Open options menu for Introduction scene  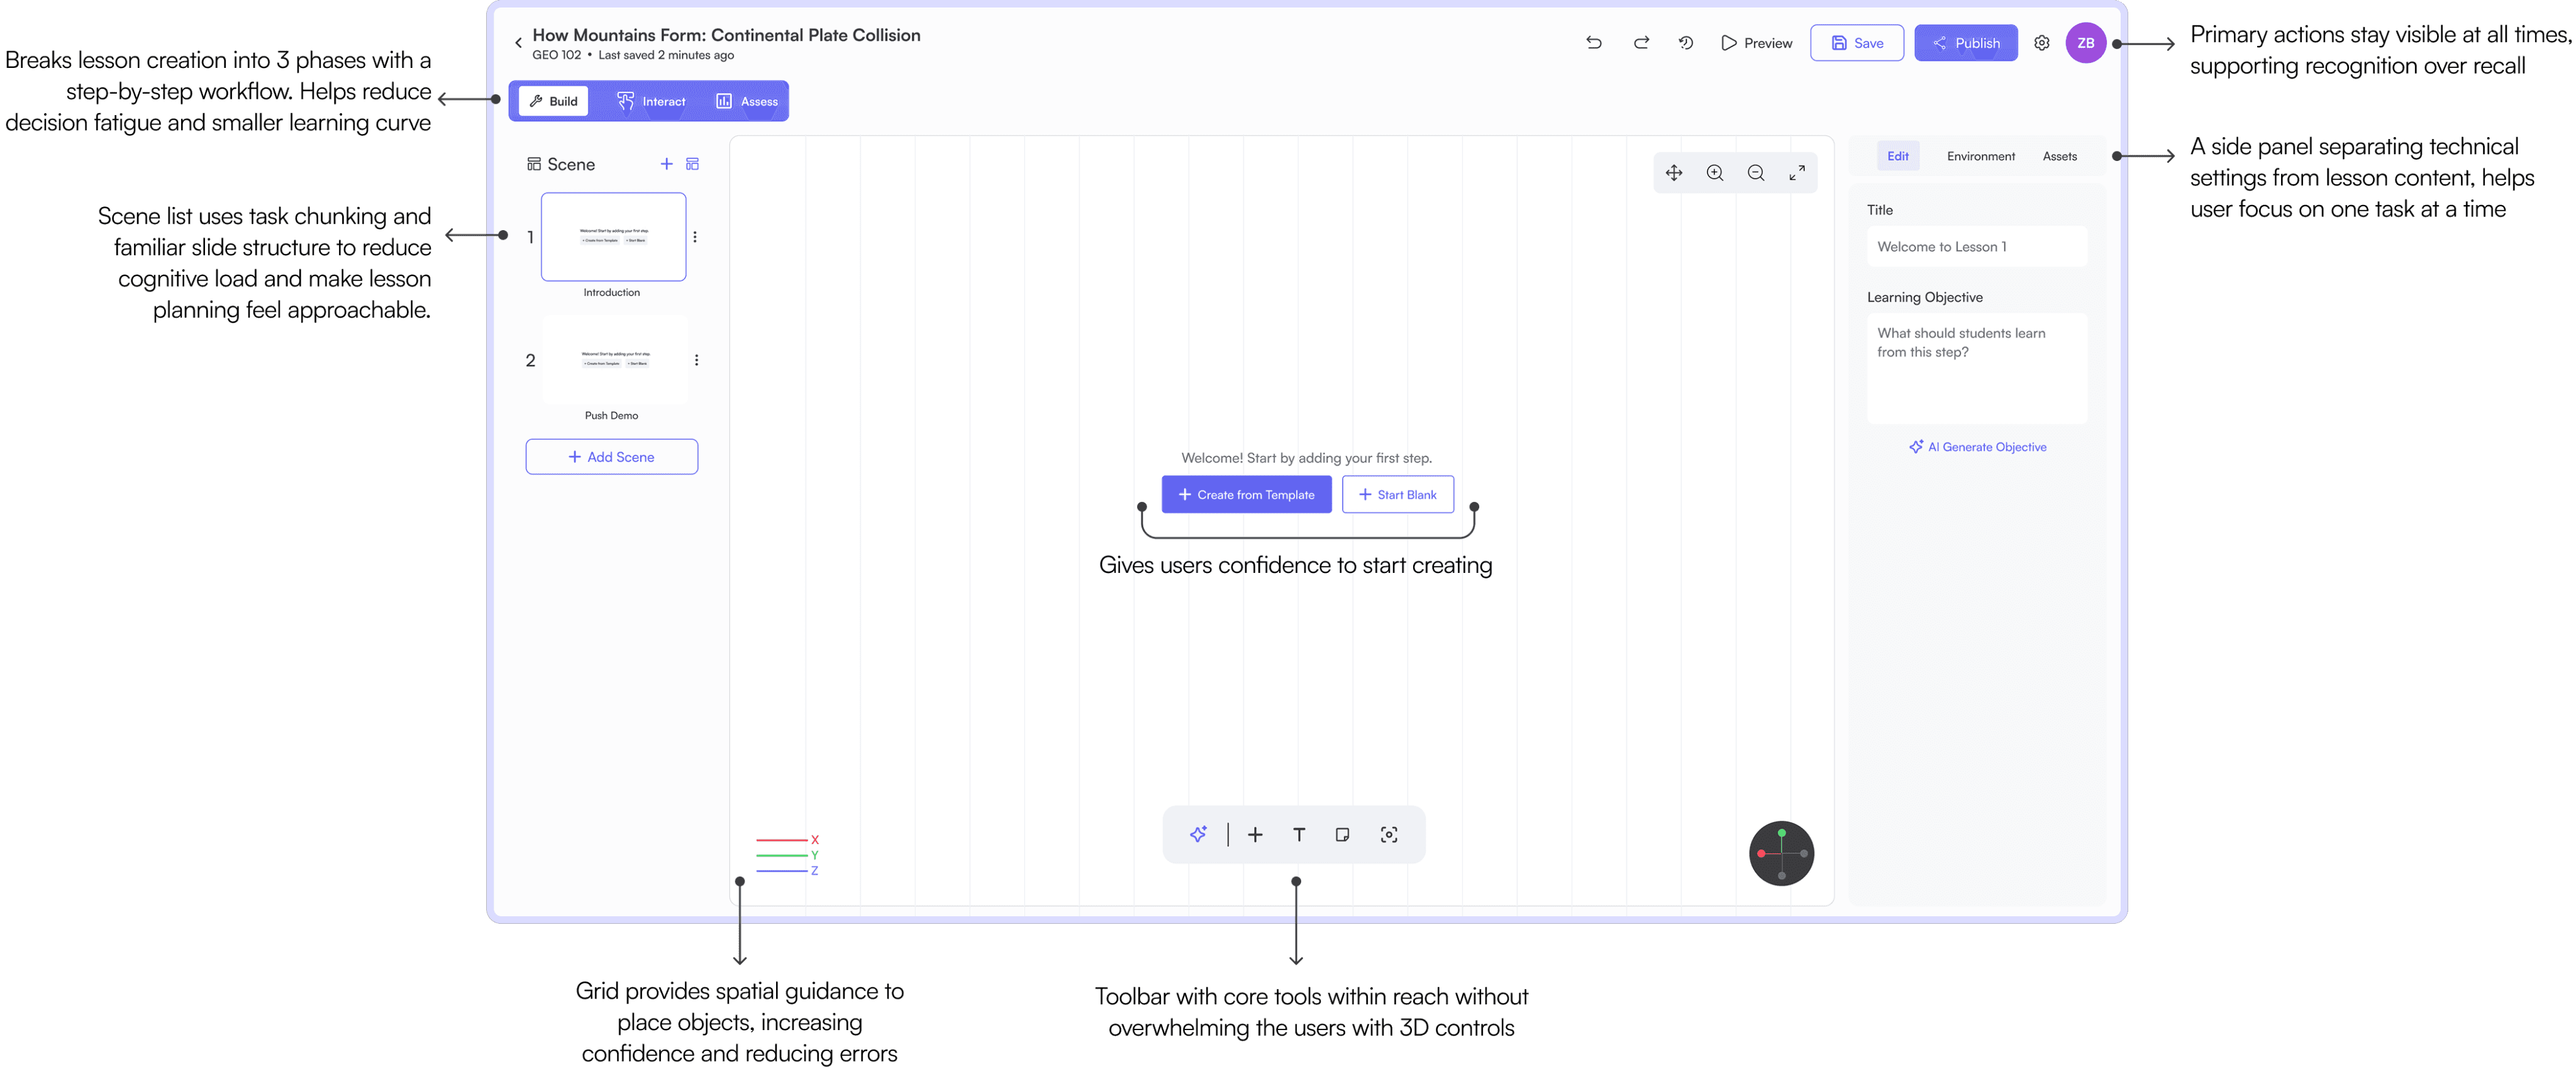(x=695, y=237)
